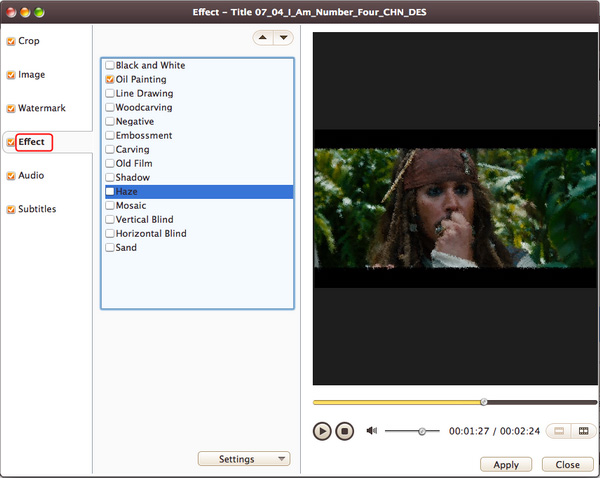The width and height of the screenshot is (600, 478).
Task: Click the volume slider knob
Action: 422,431
